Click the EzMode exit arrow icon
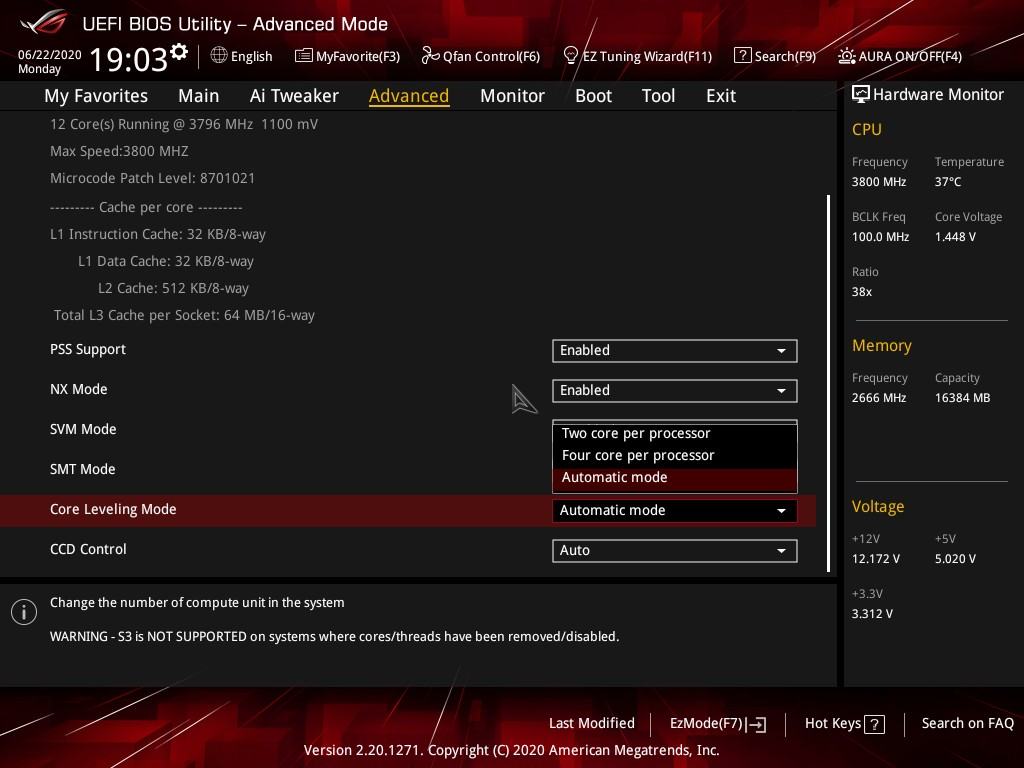1024x768 pixels. coord(756,724)
